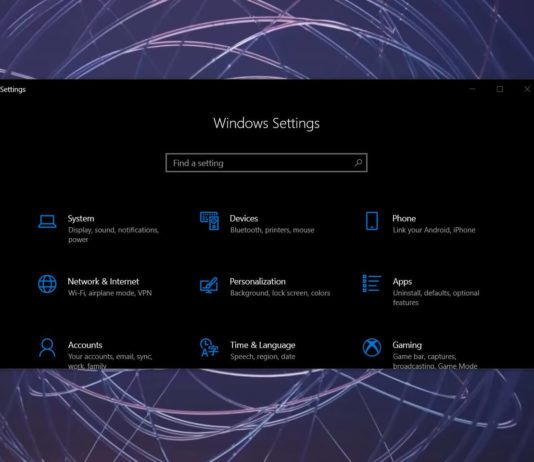This screenshot has width=534, height=462.
Task: Minimize the Settings window
Action: click(472, 89)
